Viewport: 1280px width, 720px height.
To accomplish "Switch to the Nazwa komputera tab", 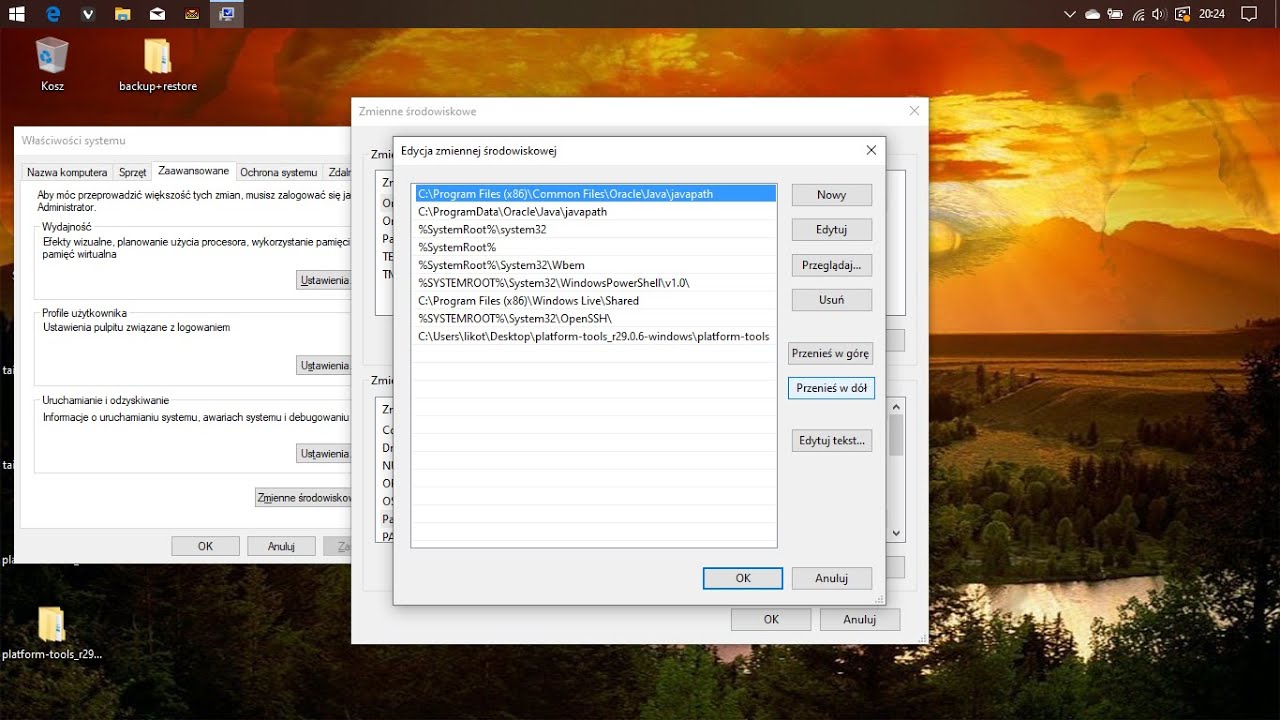I will pos(67,172).
